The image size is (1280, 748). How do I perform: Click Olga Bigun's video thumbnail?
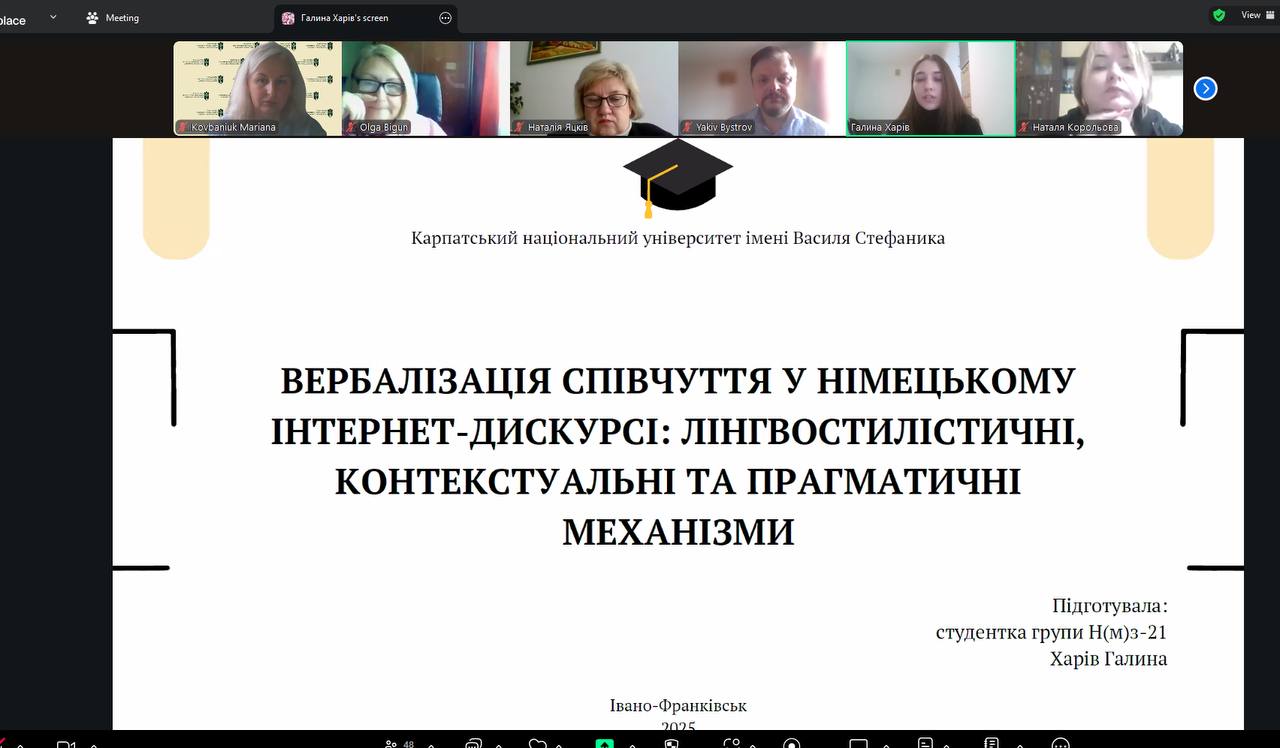click(425, 88)
